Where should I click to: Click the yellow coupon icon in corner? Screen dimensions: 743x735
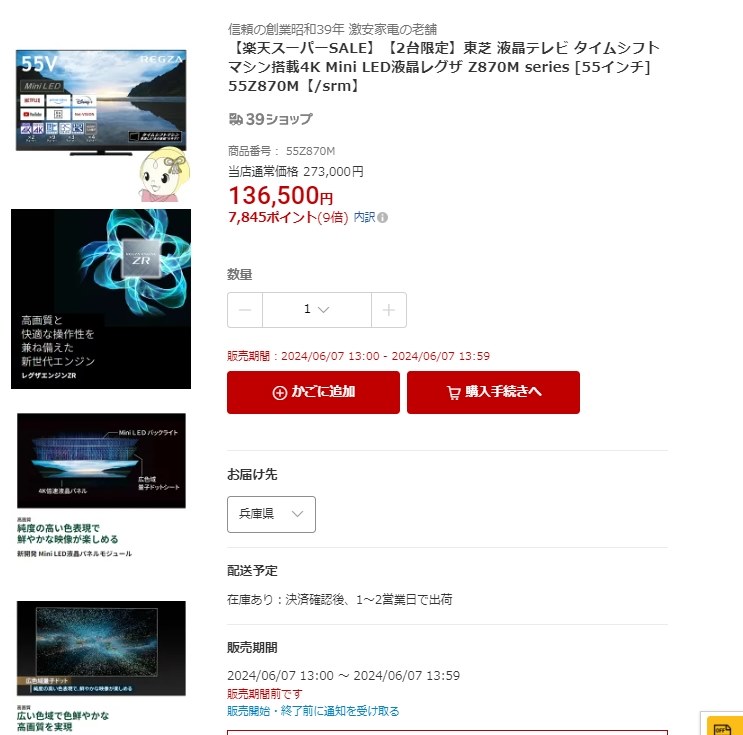(x=722, y=727)
